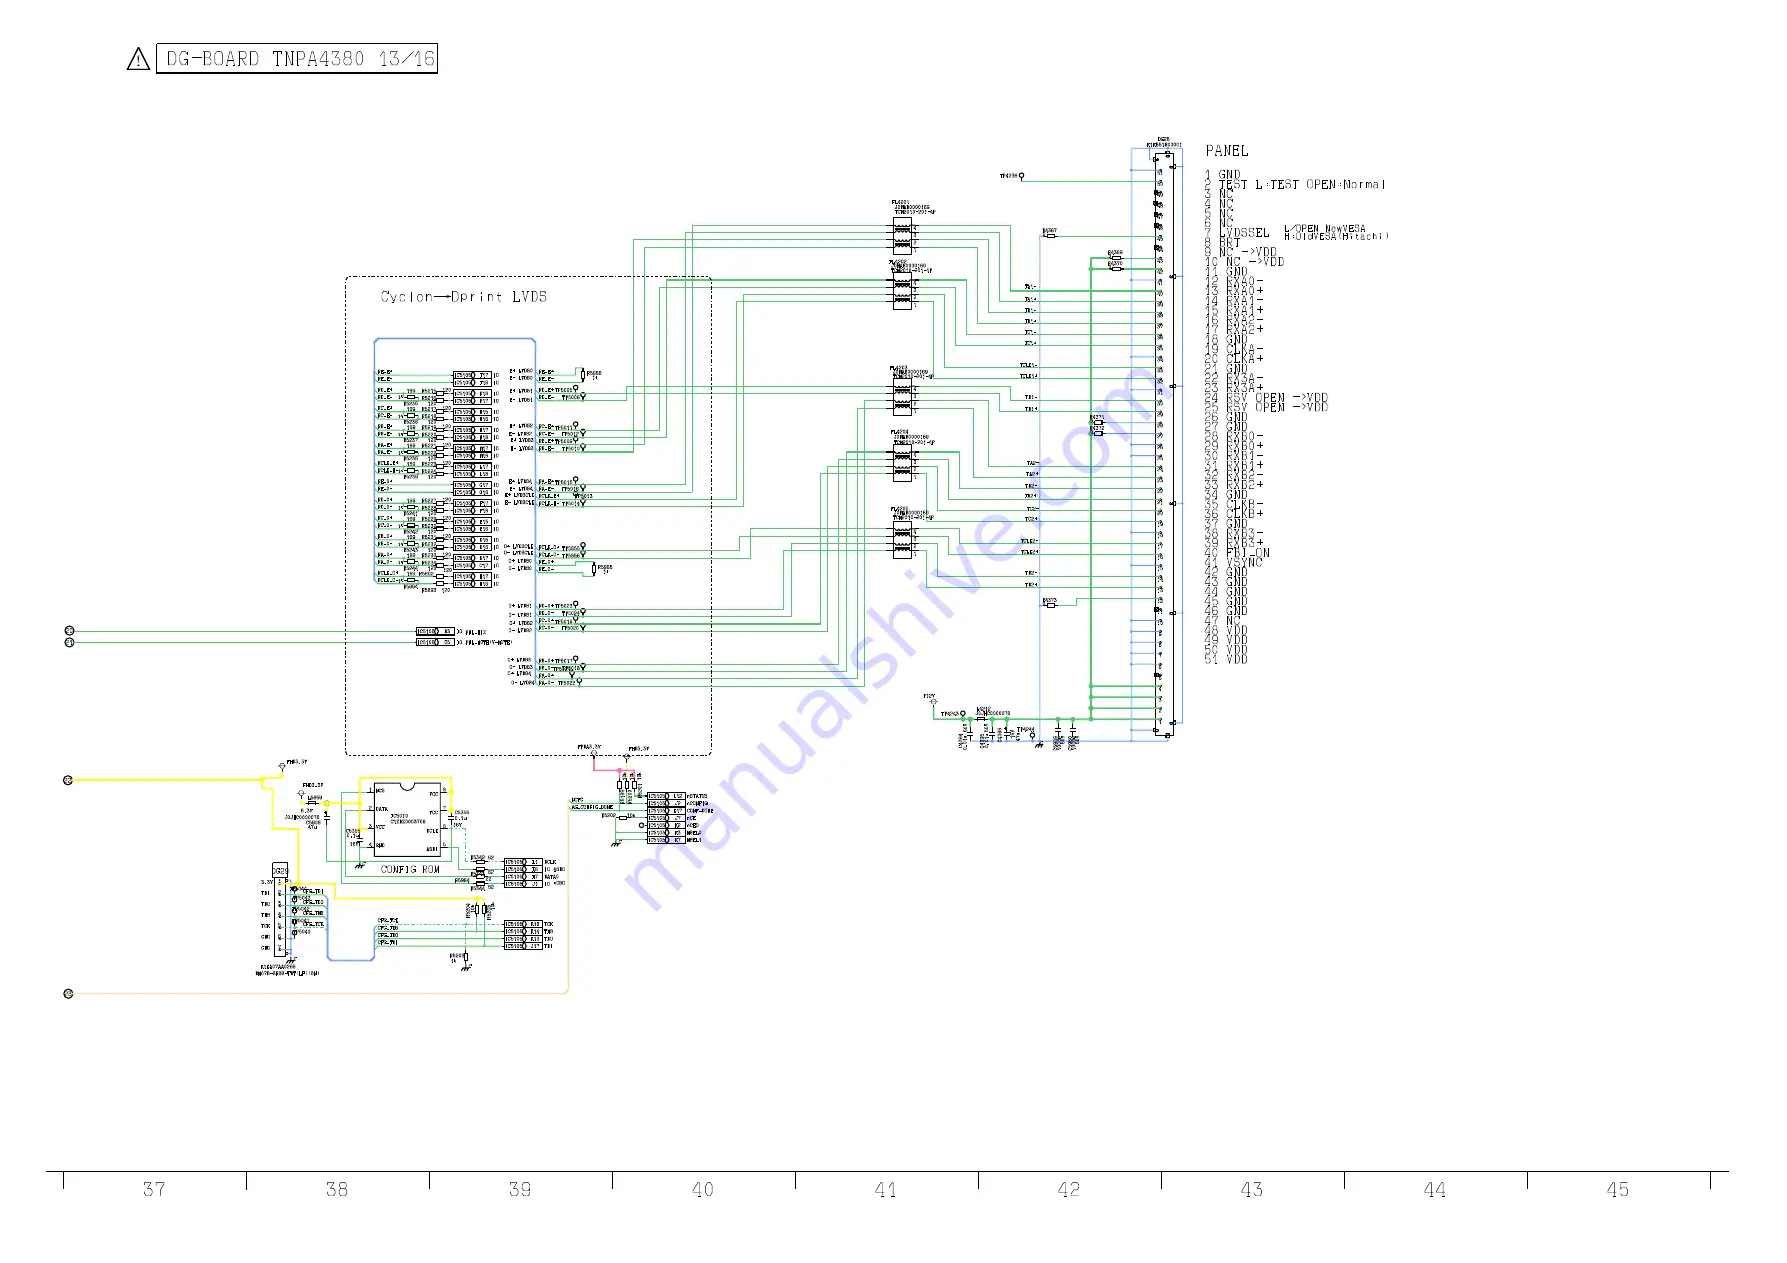Click column marker 41 in bottom ruler
The image size is (1787, 1263).
pyautogui.click(x=886, y=1190)
